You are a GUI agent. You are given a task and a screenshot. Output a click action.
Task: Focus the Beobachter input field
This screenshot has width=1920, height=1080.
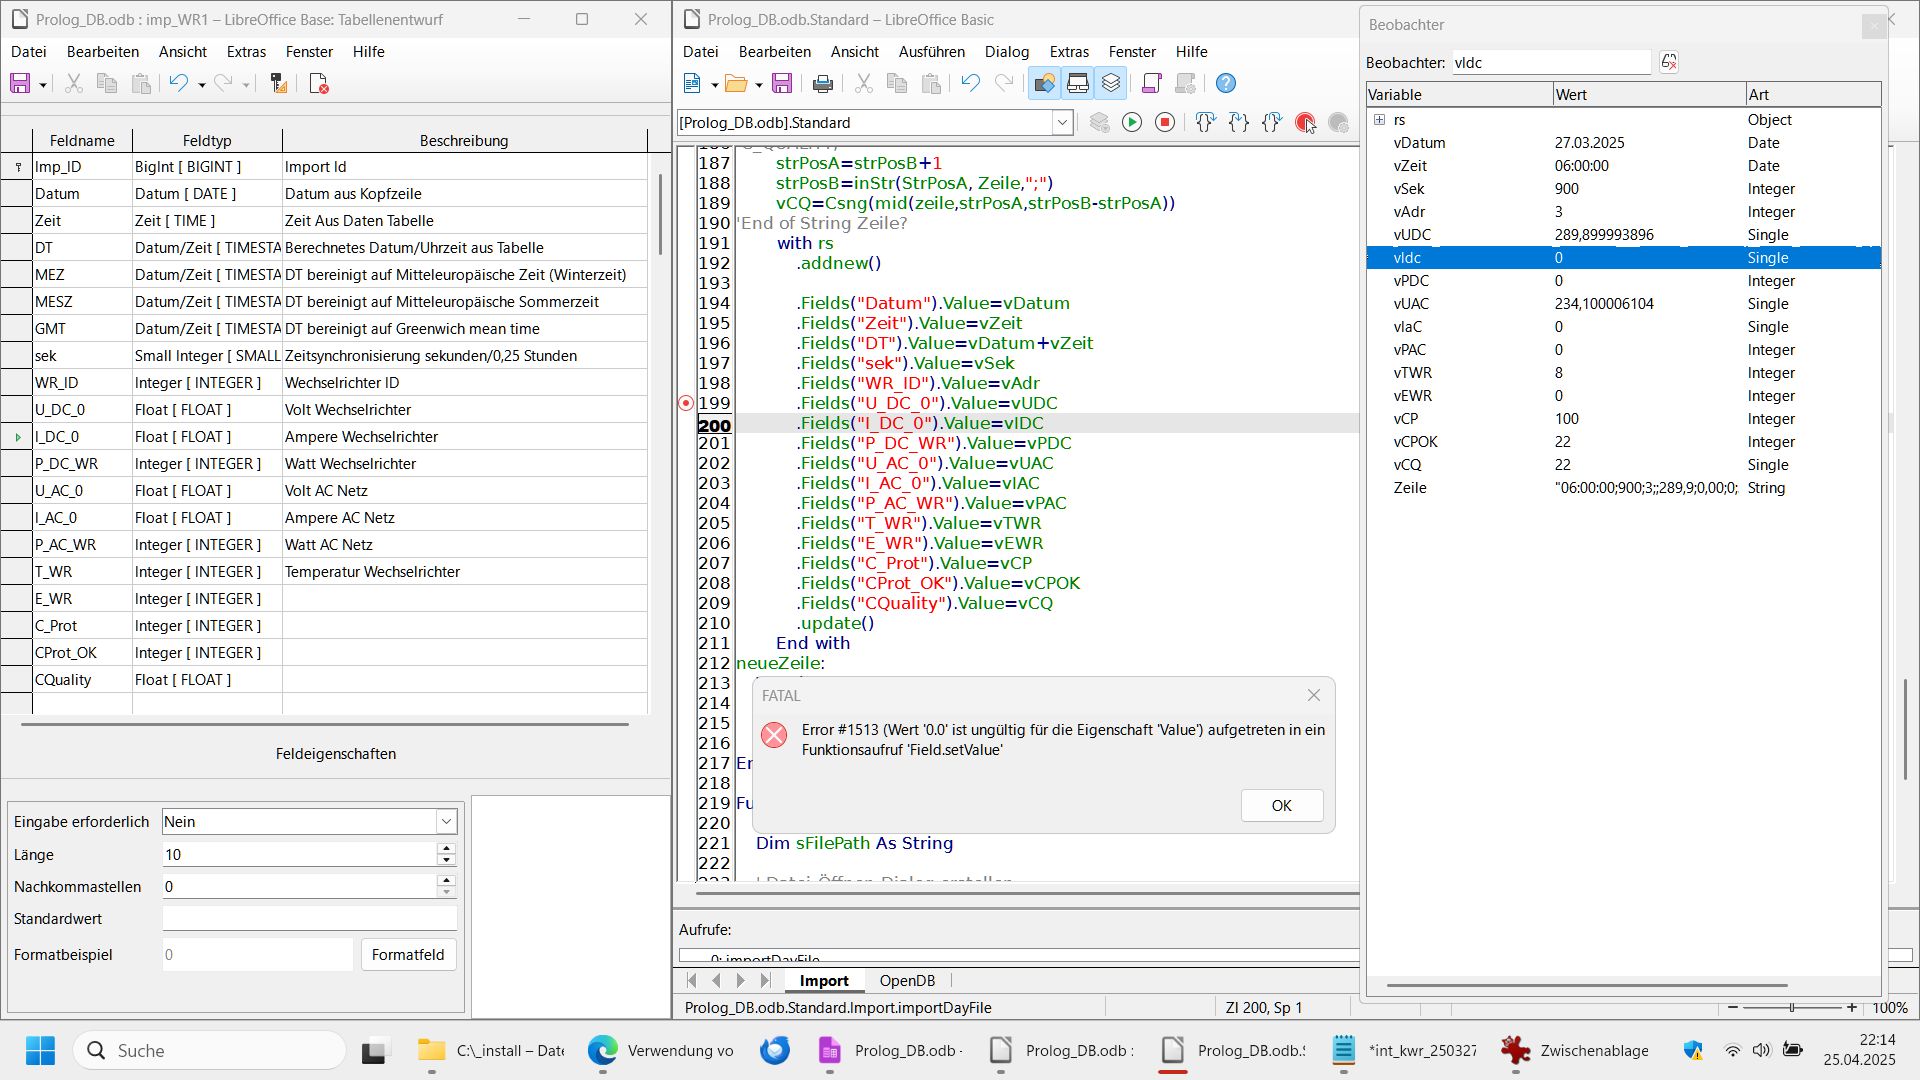(1551, 62)
